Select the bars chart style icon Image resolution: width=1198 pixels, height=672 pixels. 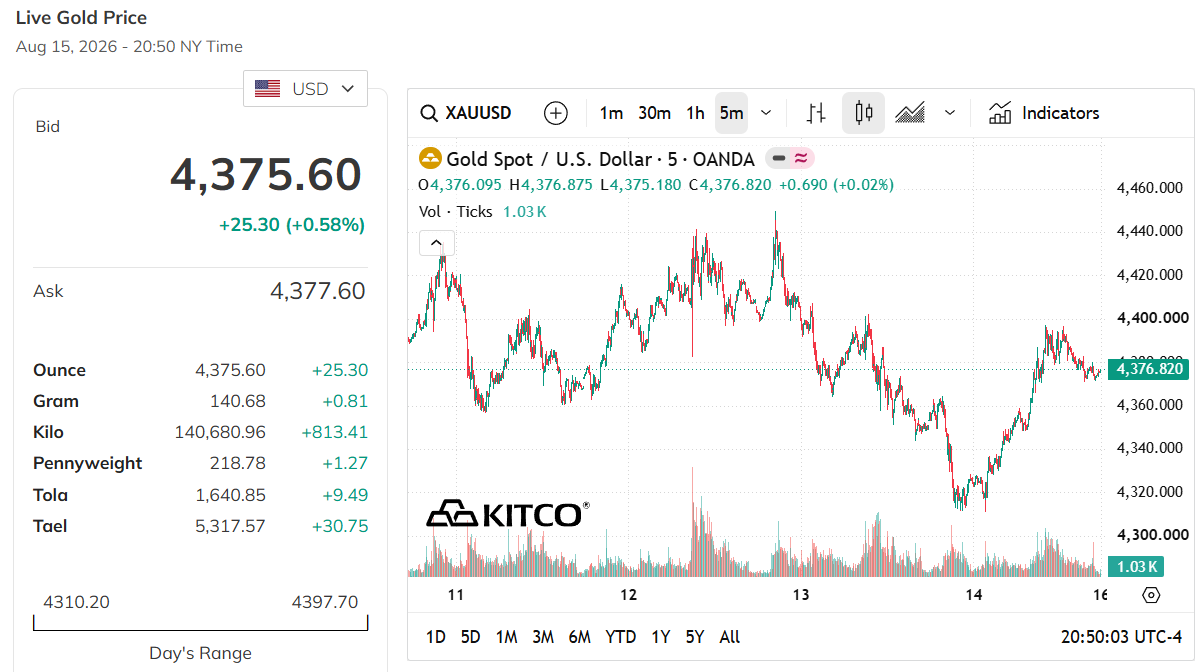(816, 113)
